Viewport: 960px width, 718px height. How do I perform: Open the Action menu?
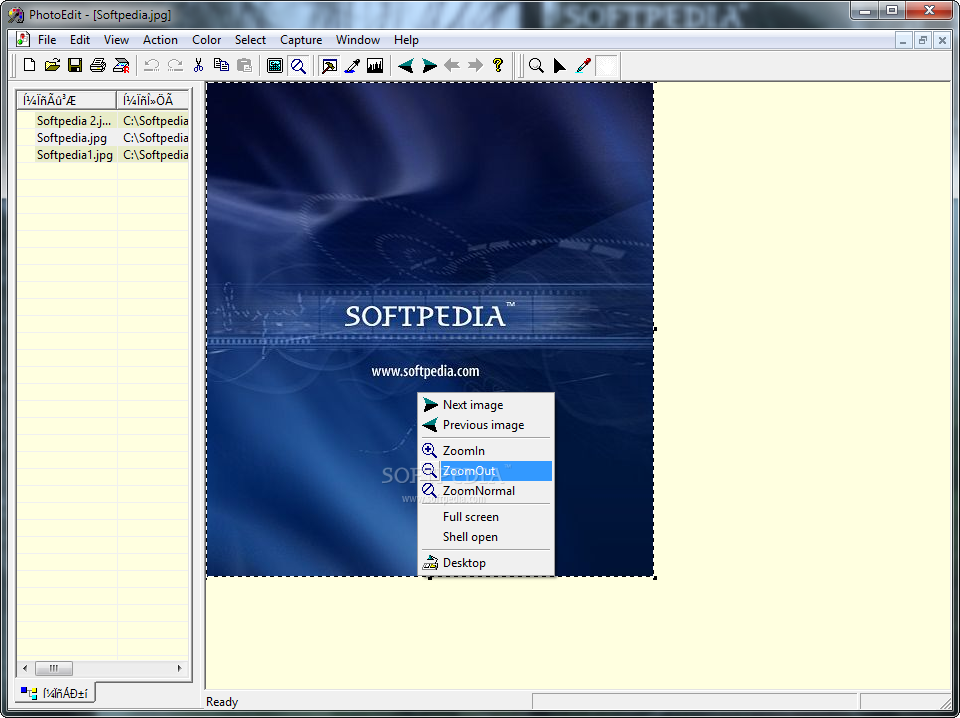[x=160, y=40]
